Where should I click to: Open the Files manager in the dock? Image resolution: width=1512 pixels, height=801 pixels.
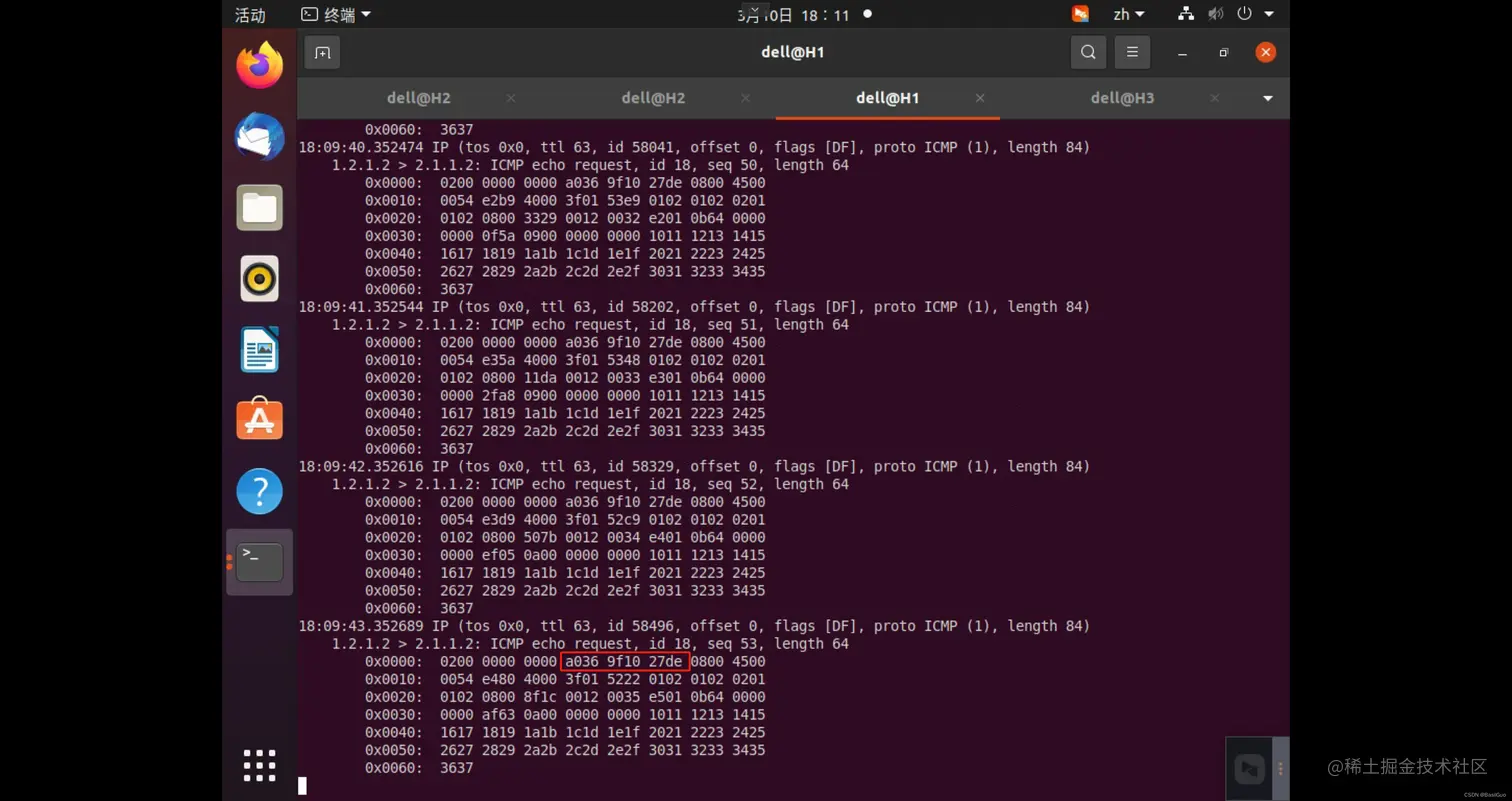[x=260, y=208]
